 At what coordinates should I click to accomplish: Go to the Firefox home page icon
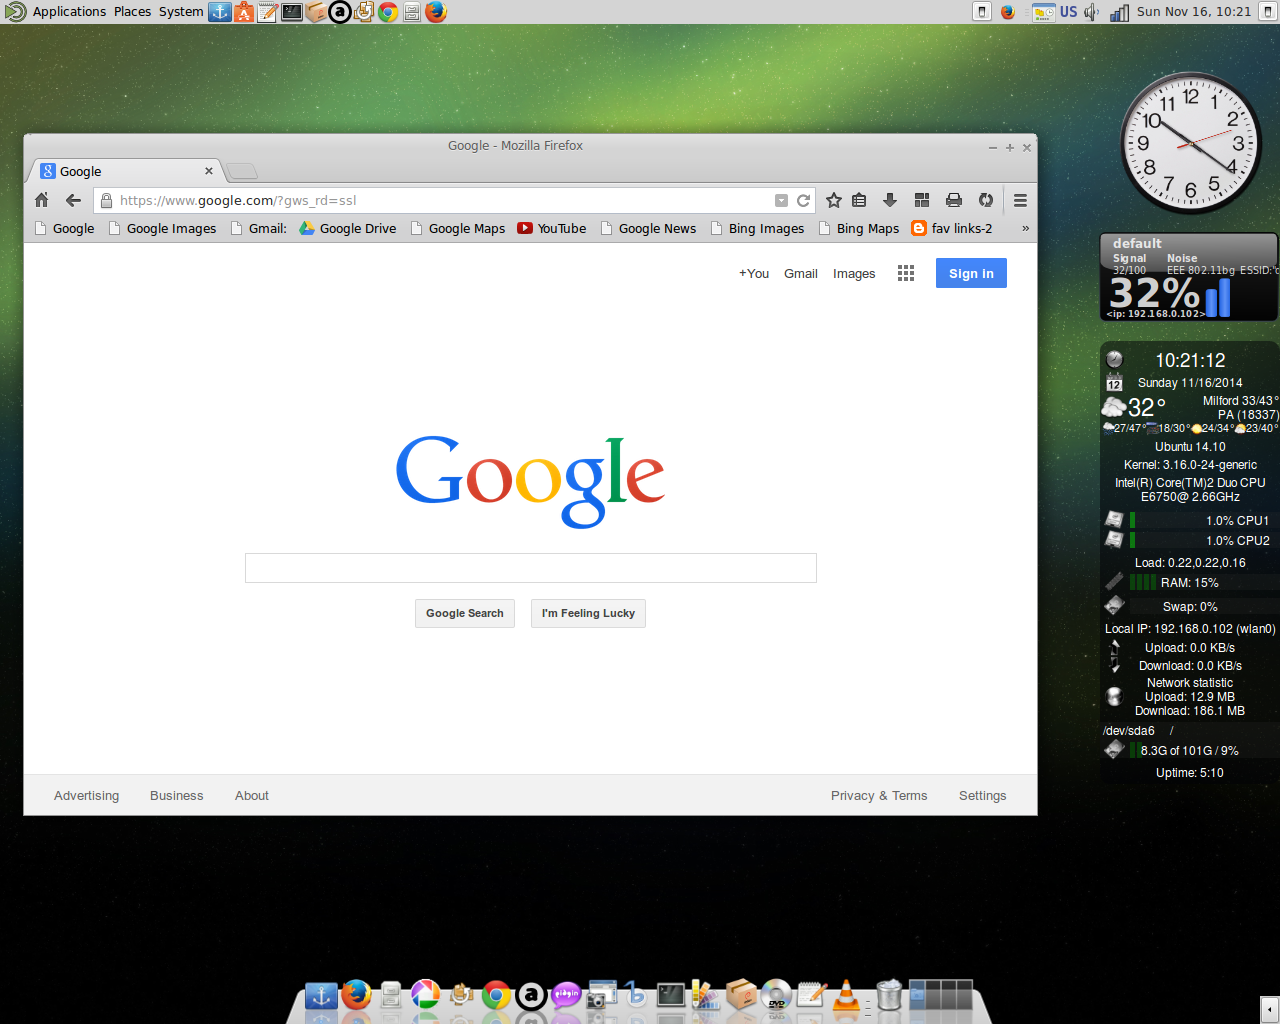tap(42, 200)
